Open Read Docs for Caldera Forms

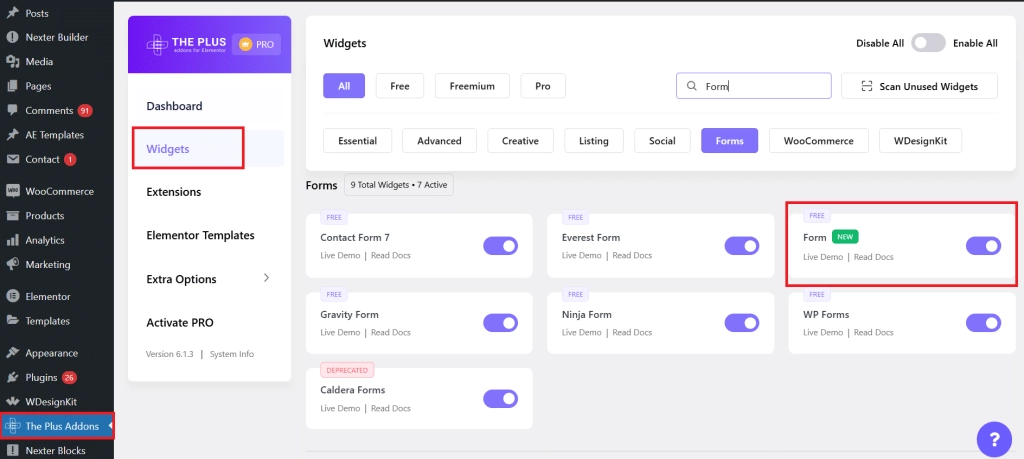pyautogui.click(x=391, y=408)
